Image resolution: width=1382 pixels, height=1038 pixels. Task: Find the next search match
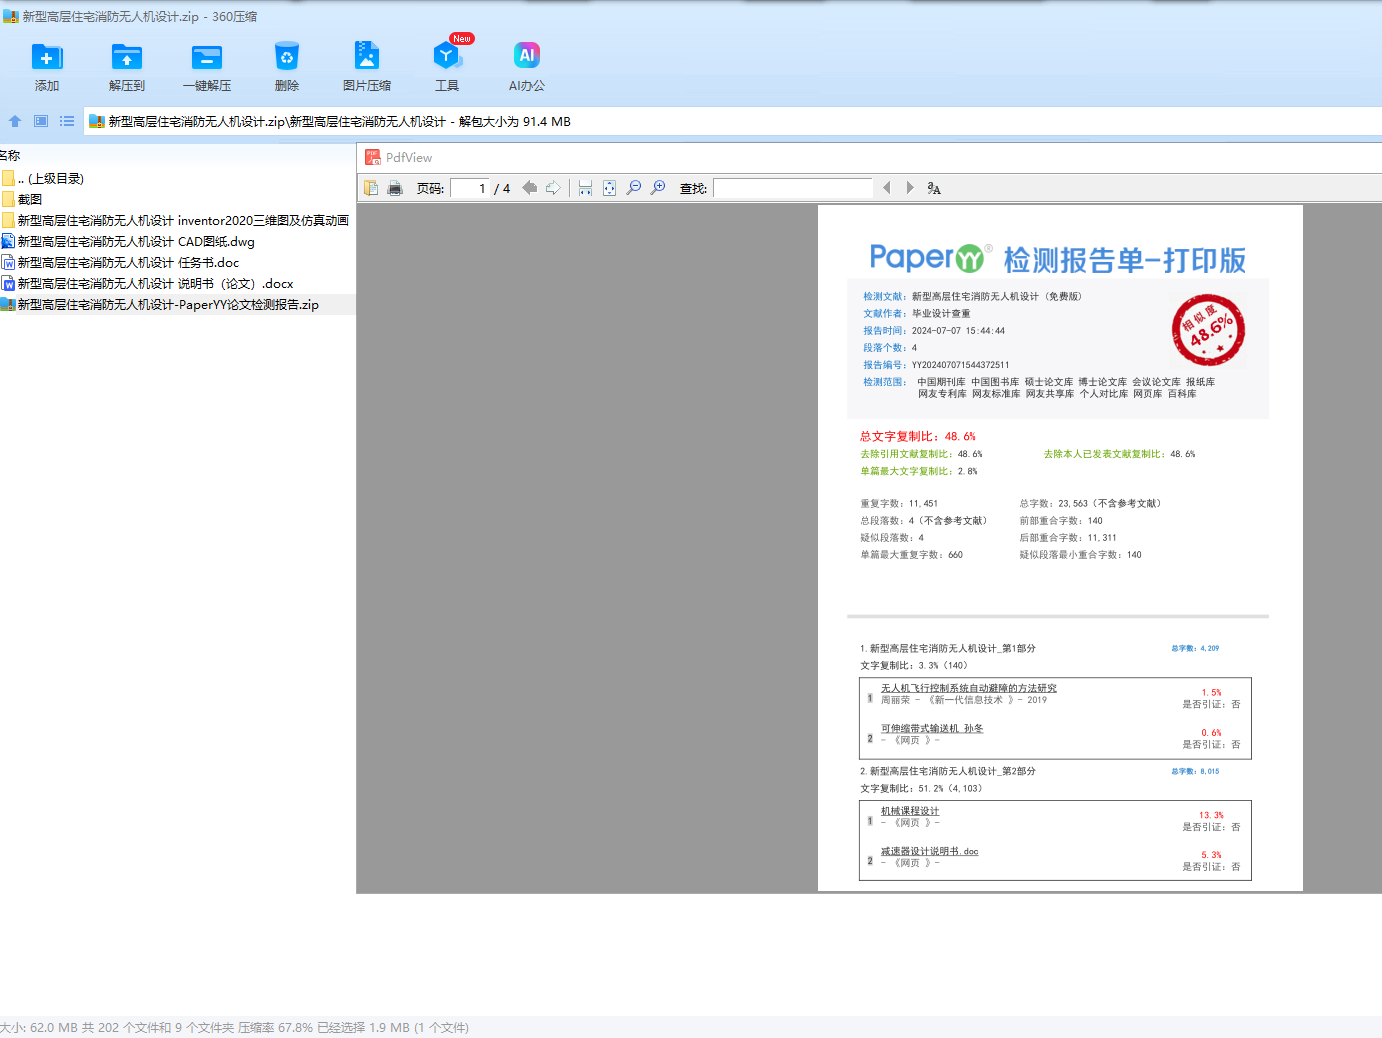910,188
